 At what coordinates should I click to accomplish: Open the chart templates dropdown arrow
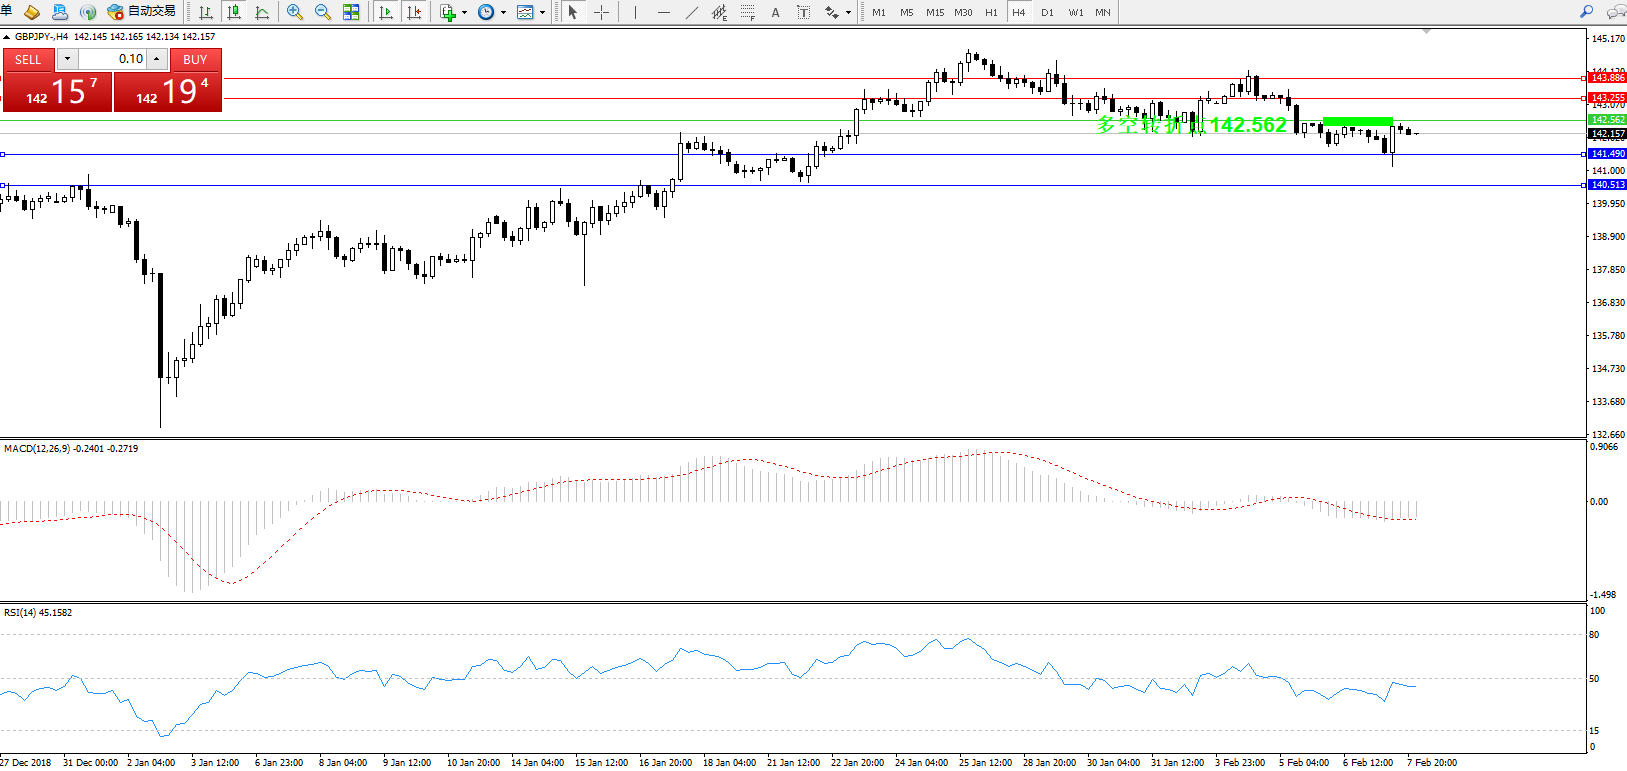click(x=542, y=13)
